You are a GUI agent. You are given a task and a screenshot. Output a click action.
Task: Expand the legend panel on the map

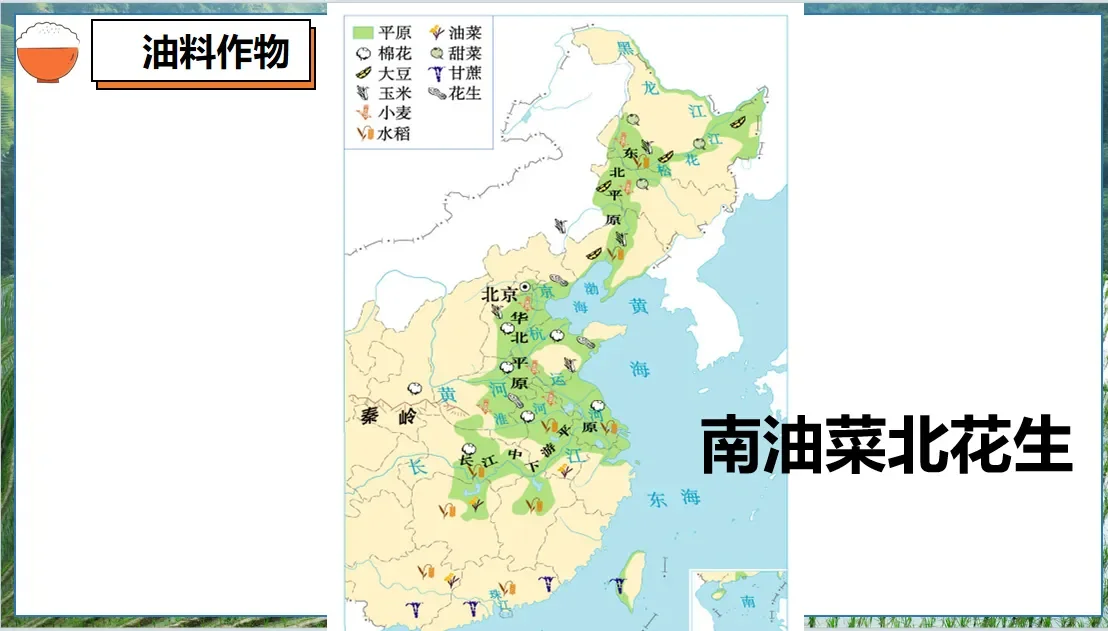pyautogui.click(x=417, y=80)
